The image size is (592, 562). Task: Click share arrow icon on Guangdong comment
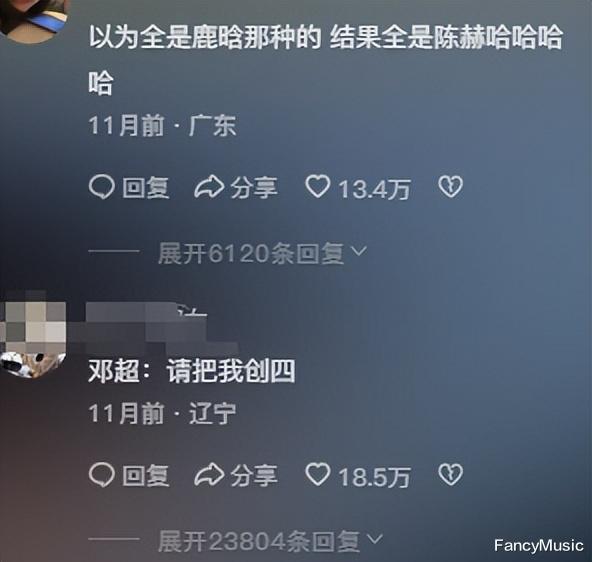[209, 186]
